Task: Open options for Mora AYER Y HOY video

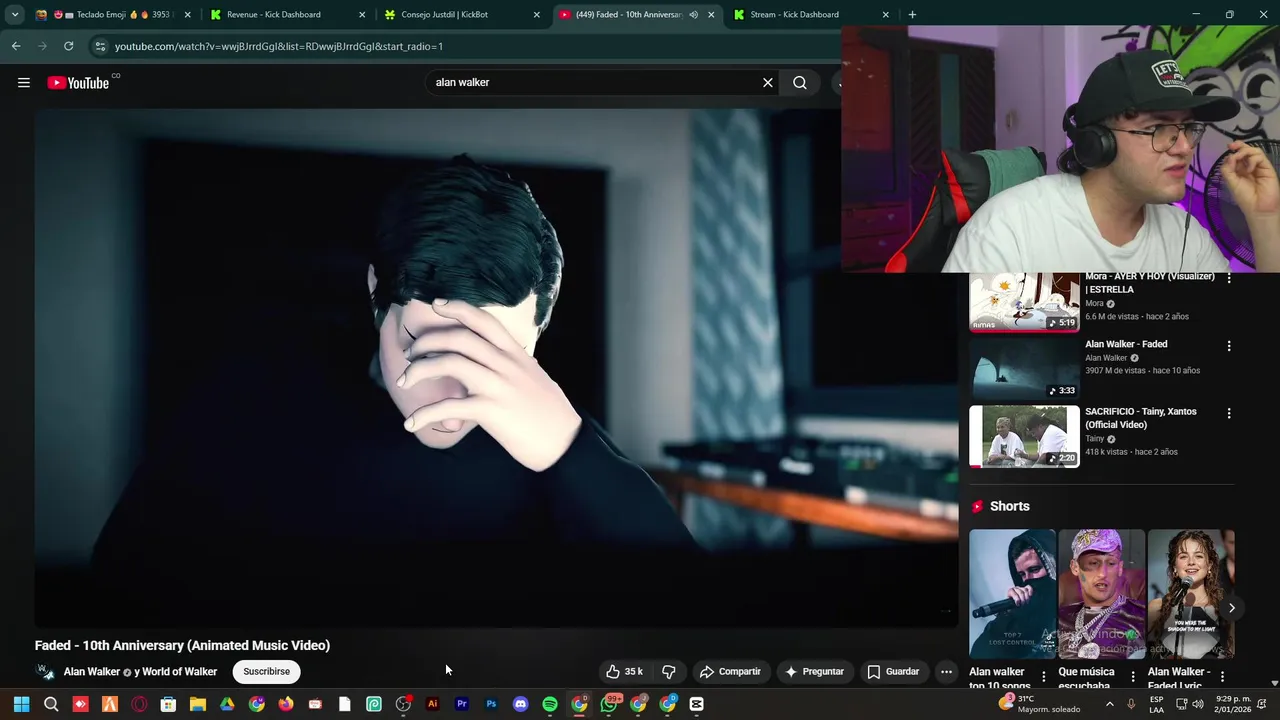Action: (1229, 278)
